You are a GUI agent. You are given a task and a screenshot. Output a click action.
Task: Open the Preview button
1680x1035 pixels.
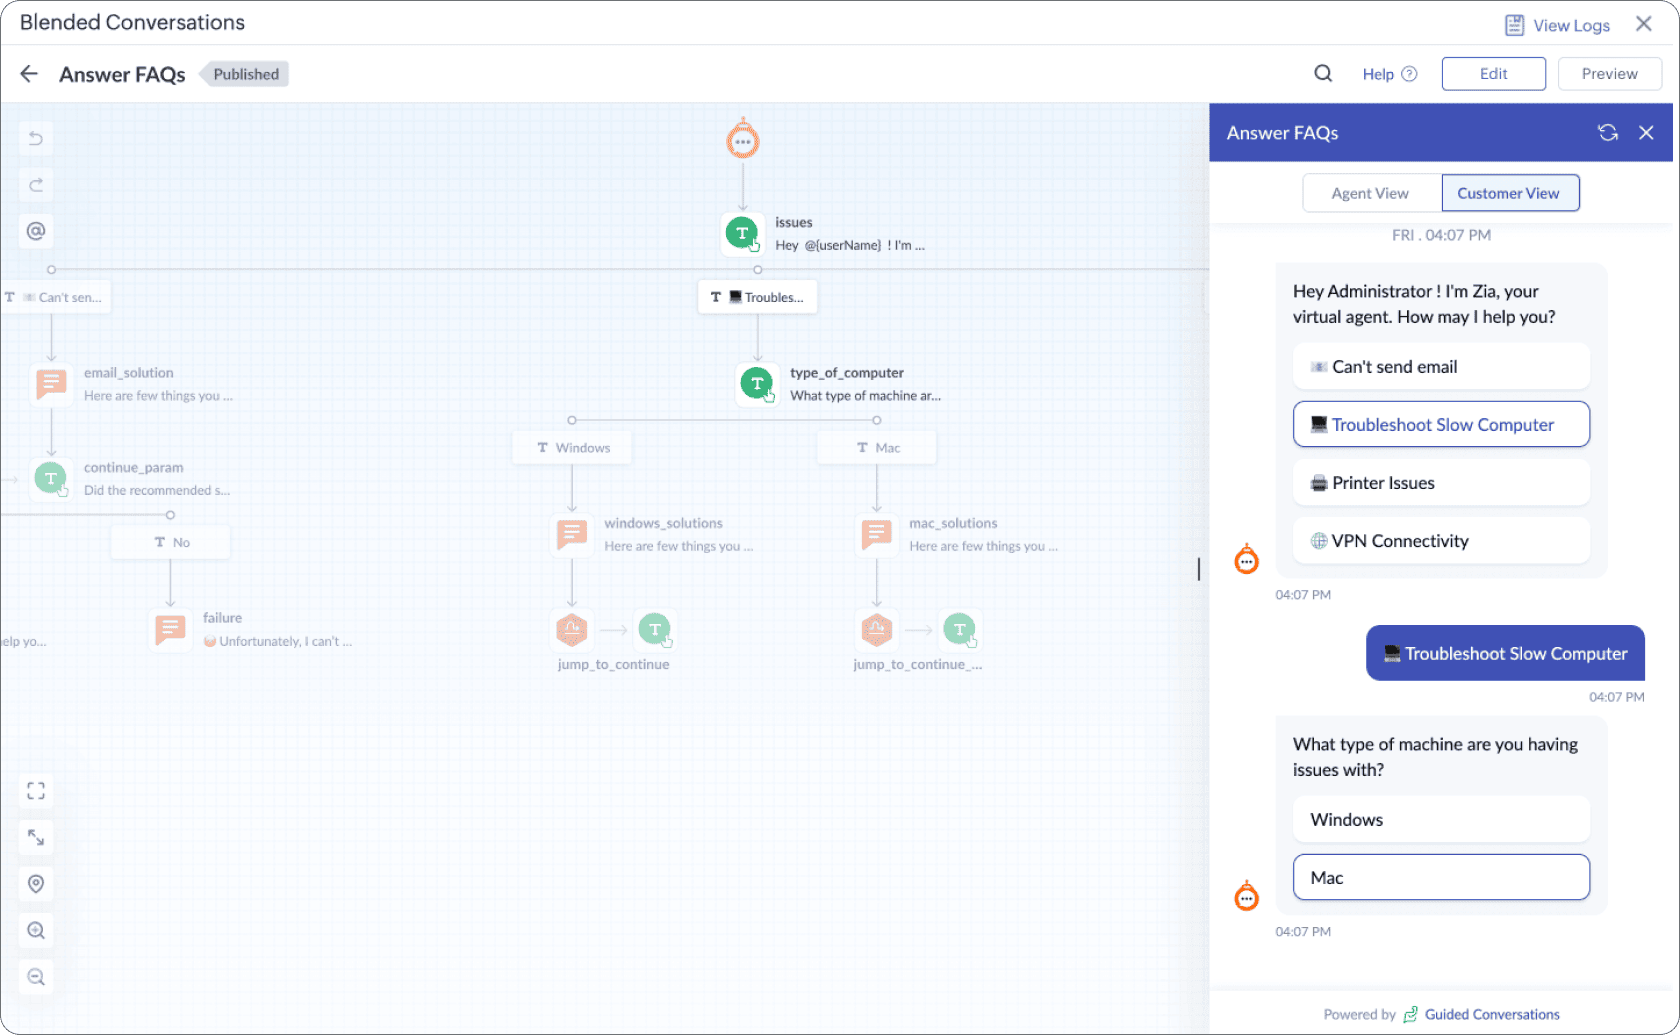point(1609,73)
